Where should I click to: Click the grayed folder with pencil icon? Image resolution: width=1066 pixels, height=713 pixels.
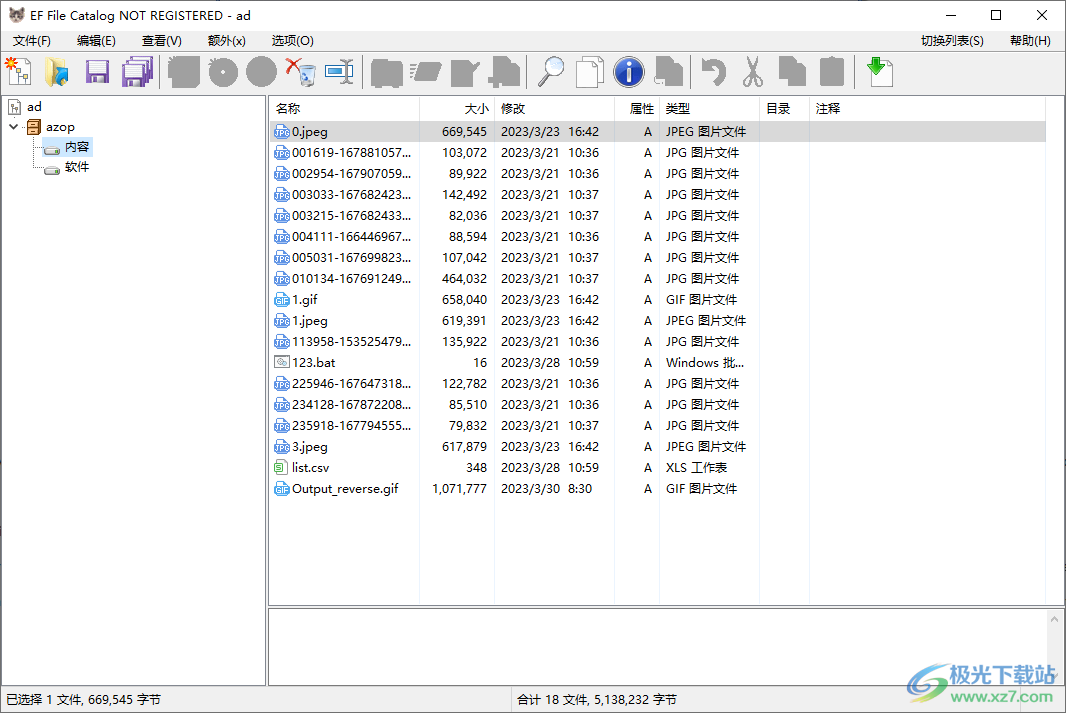coord(465,71)
